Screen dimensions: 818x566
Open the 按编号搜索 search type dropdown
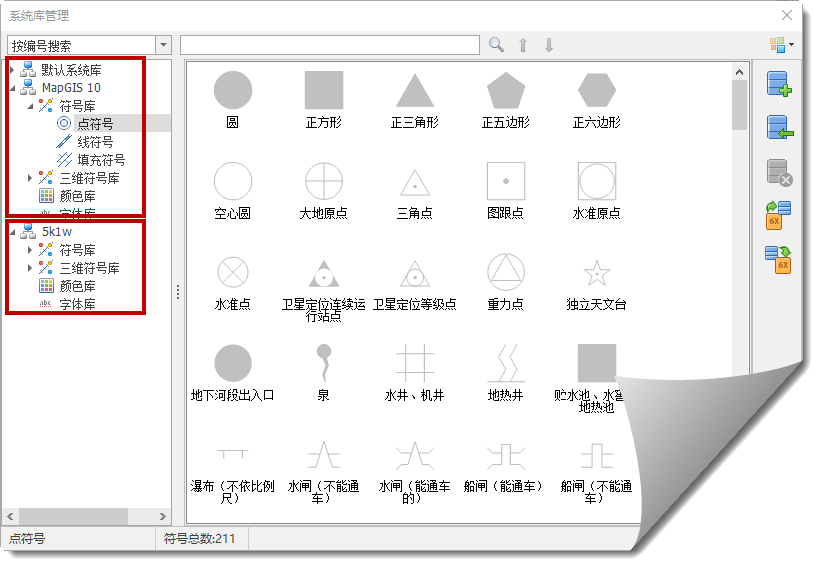[x=164, y=45]
